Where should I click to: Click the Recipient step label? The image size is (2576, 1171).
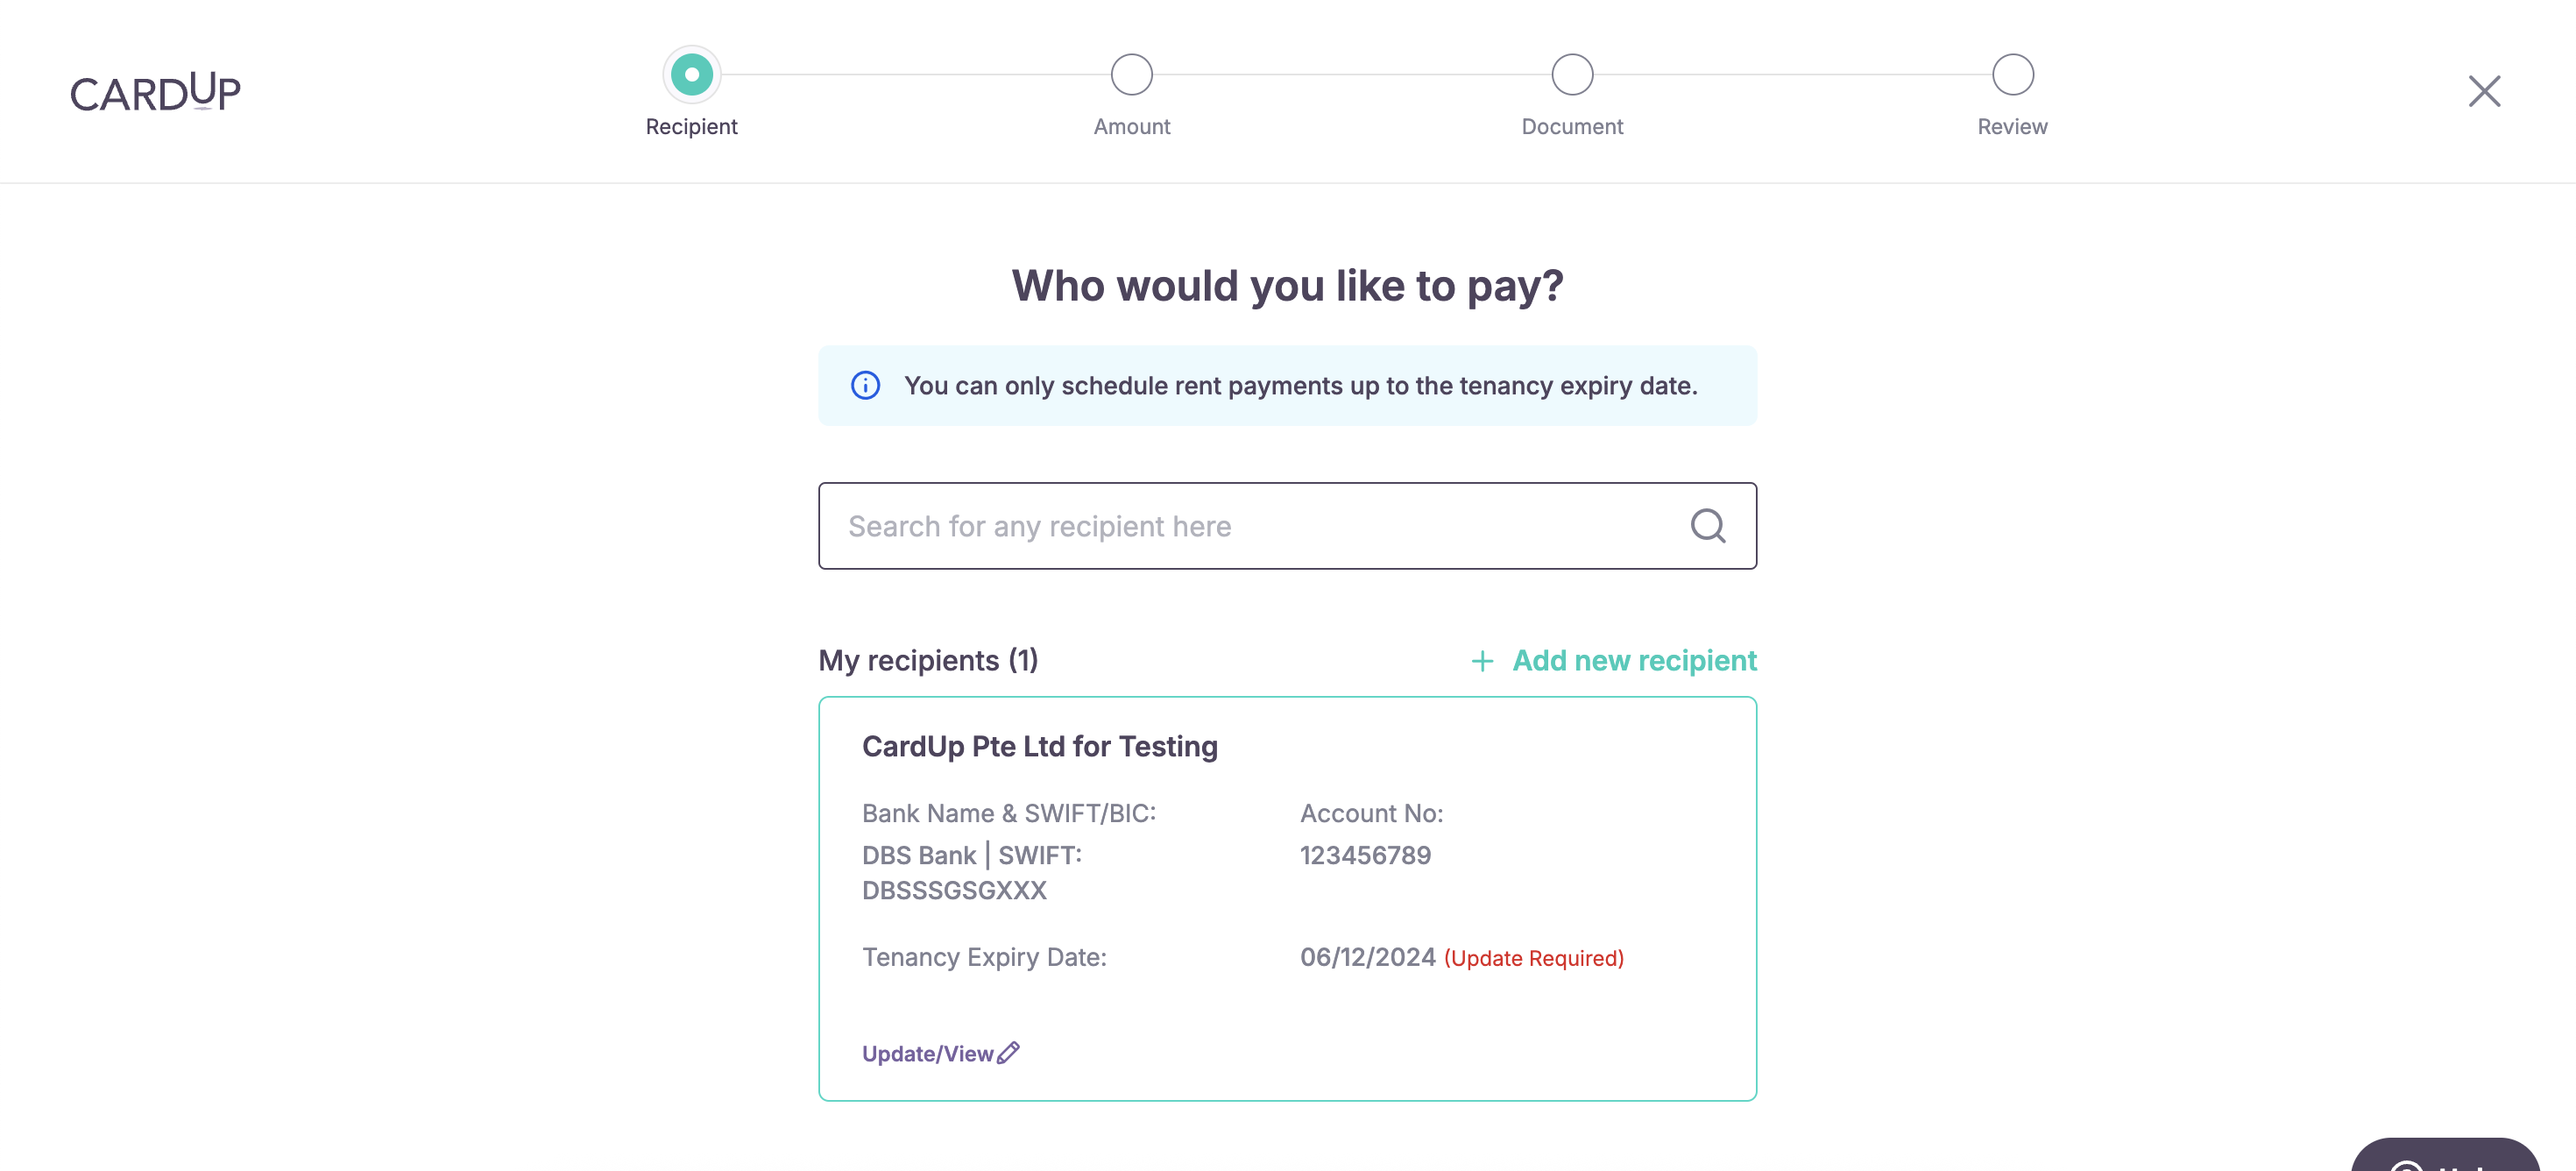691,127
